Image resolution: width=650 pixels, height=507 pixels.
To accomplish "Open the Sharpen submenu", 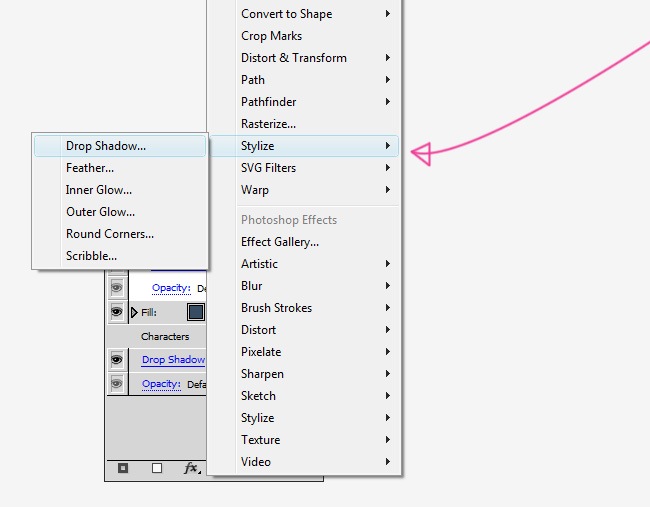I will [304, 374].
